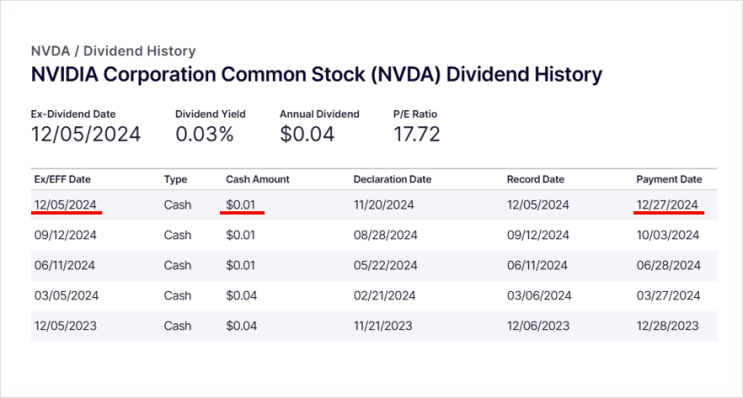Click the $0.04 cash amount in the 12/05/2023 row
The width and height of the screenshot is (743, 398).
click(x=242, y=326)
